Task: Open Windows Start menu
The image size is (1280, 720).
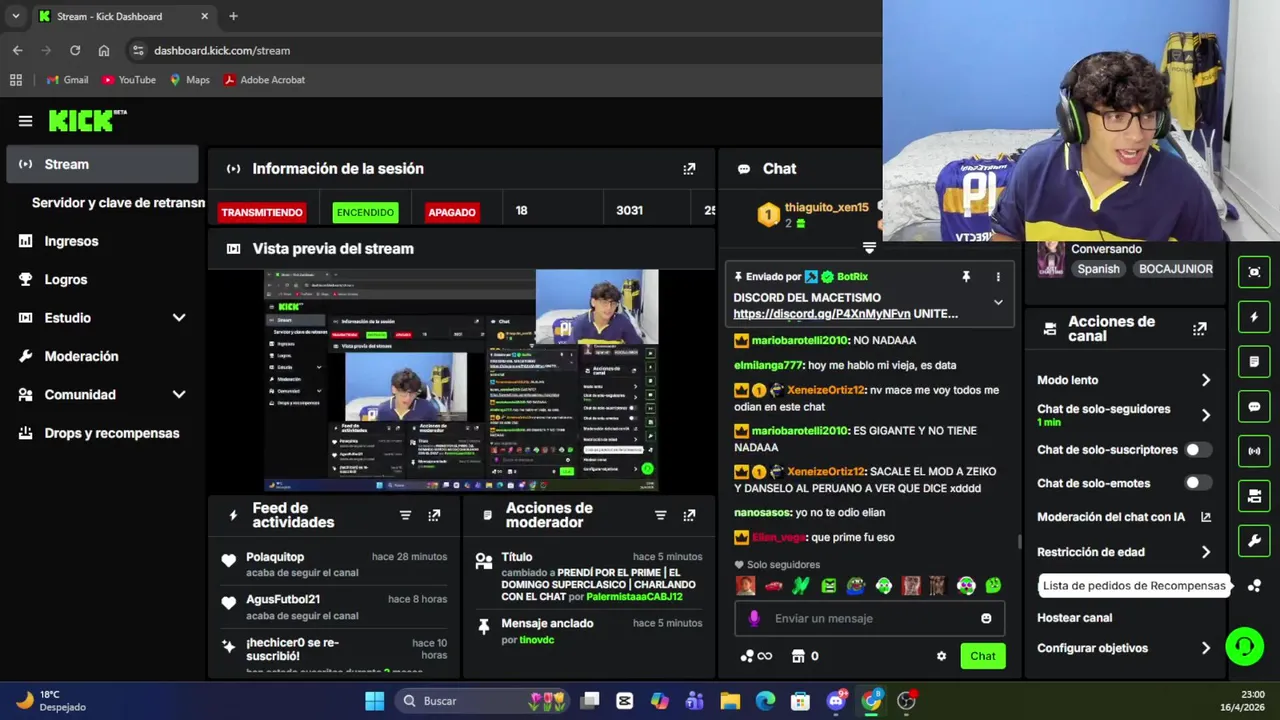Action: click(374, 701)
